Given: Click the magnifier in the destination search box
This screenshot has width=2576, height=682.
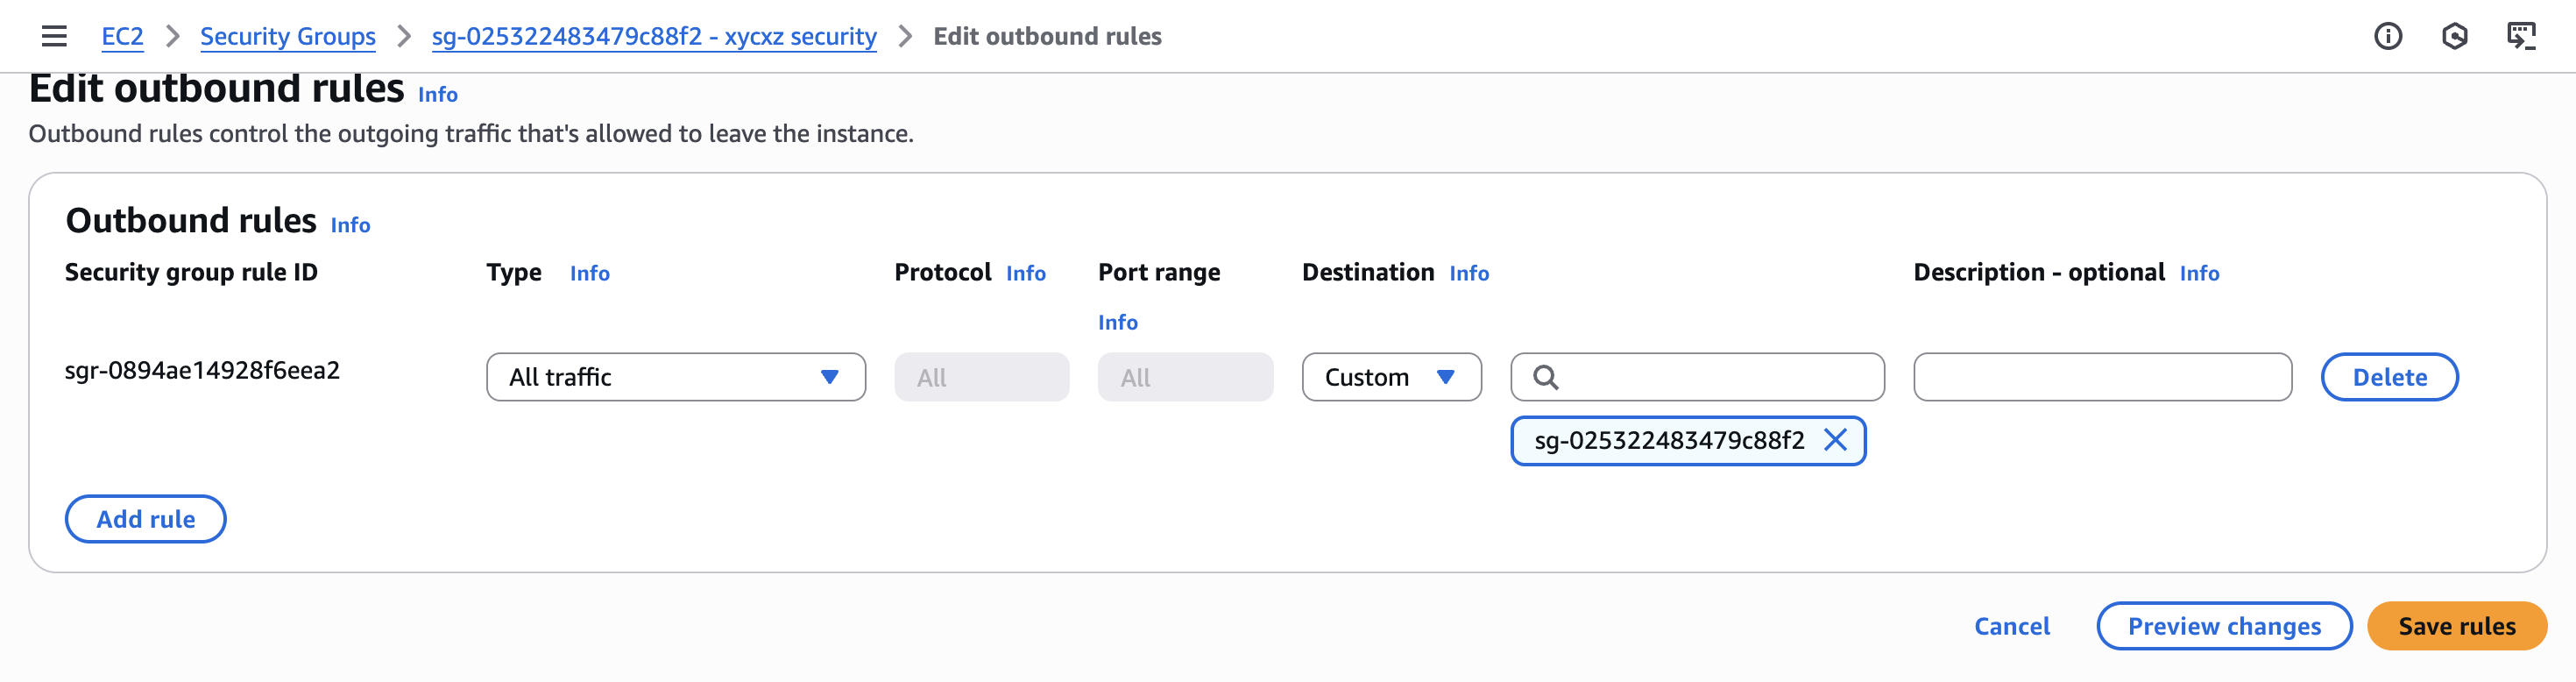Looking at the screenshot, I should point(1548,377).
